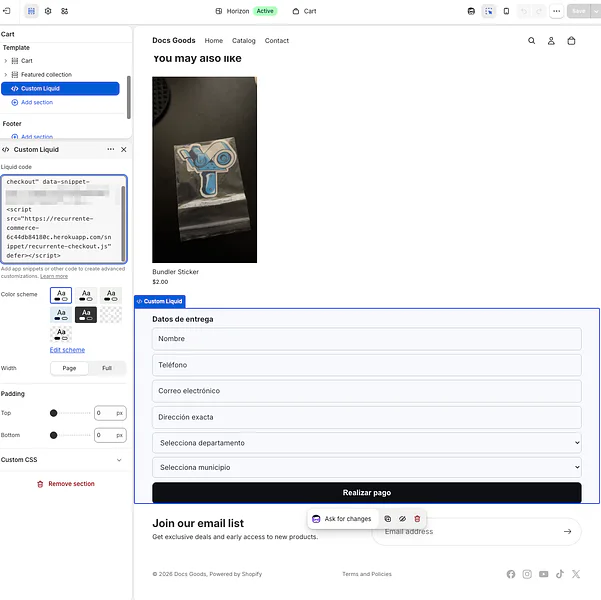Image resolution: width=601 pixels, height=600 pixels.
Task: Open Custom Liquid panel options menu
Action: click(110, 149)
